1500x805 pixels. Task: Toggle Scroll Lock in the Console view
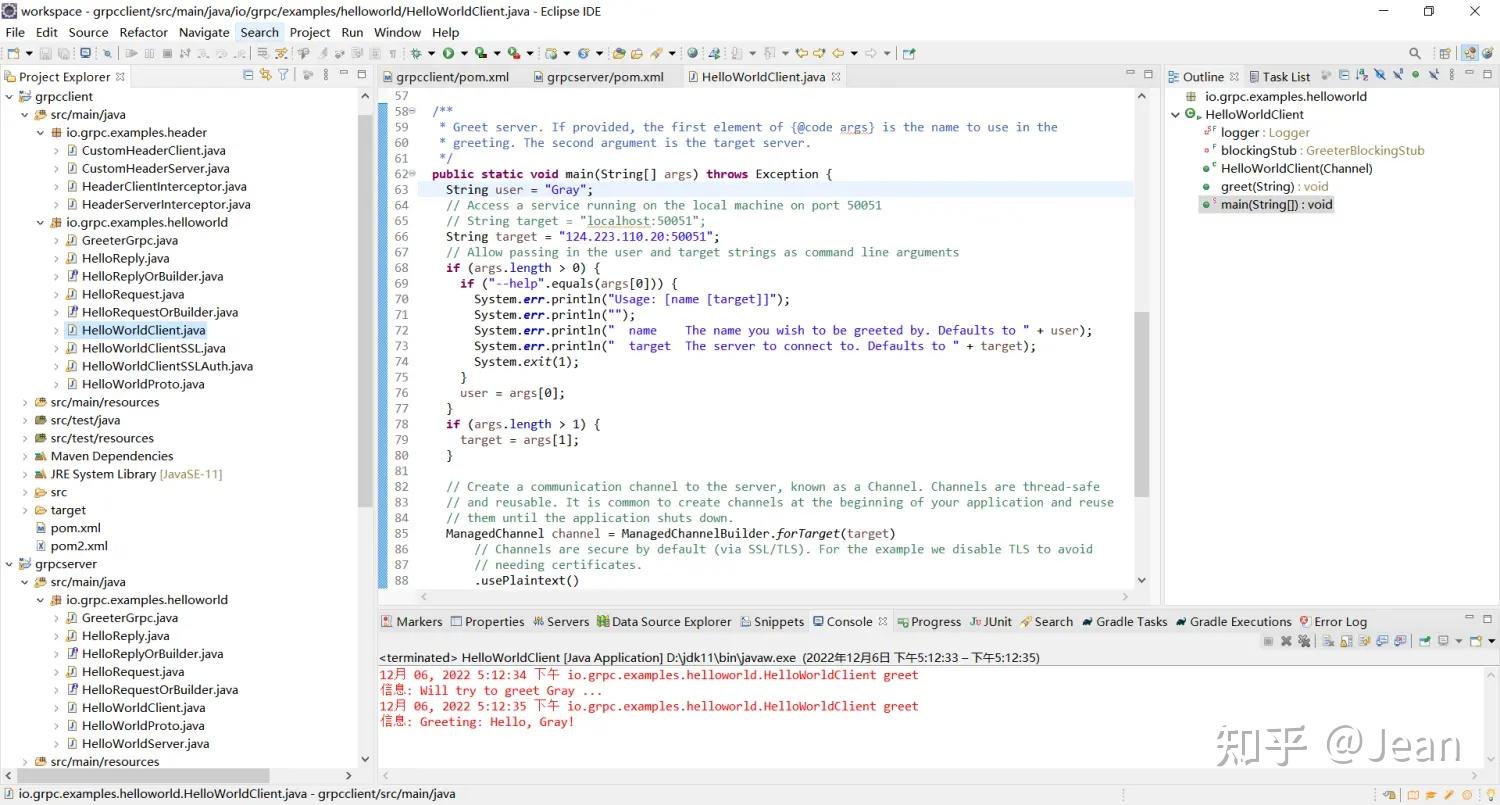click(x=1346, y=641)
